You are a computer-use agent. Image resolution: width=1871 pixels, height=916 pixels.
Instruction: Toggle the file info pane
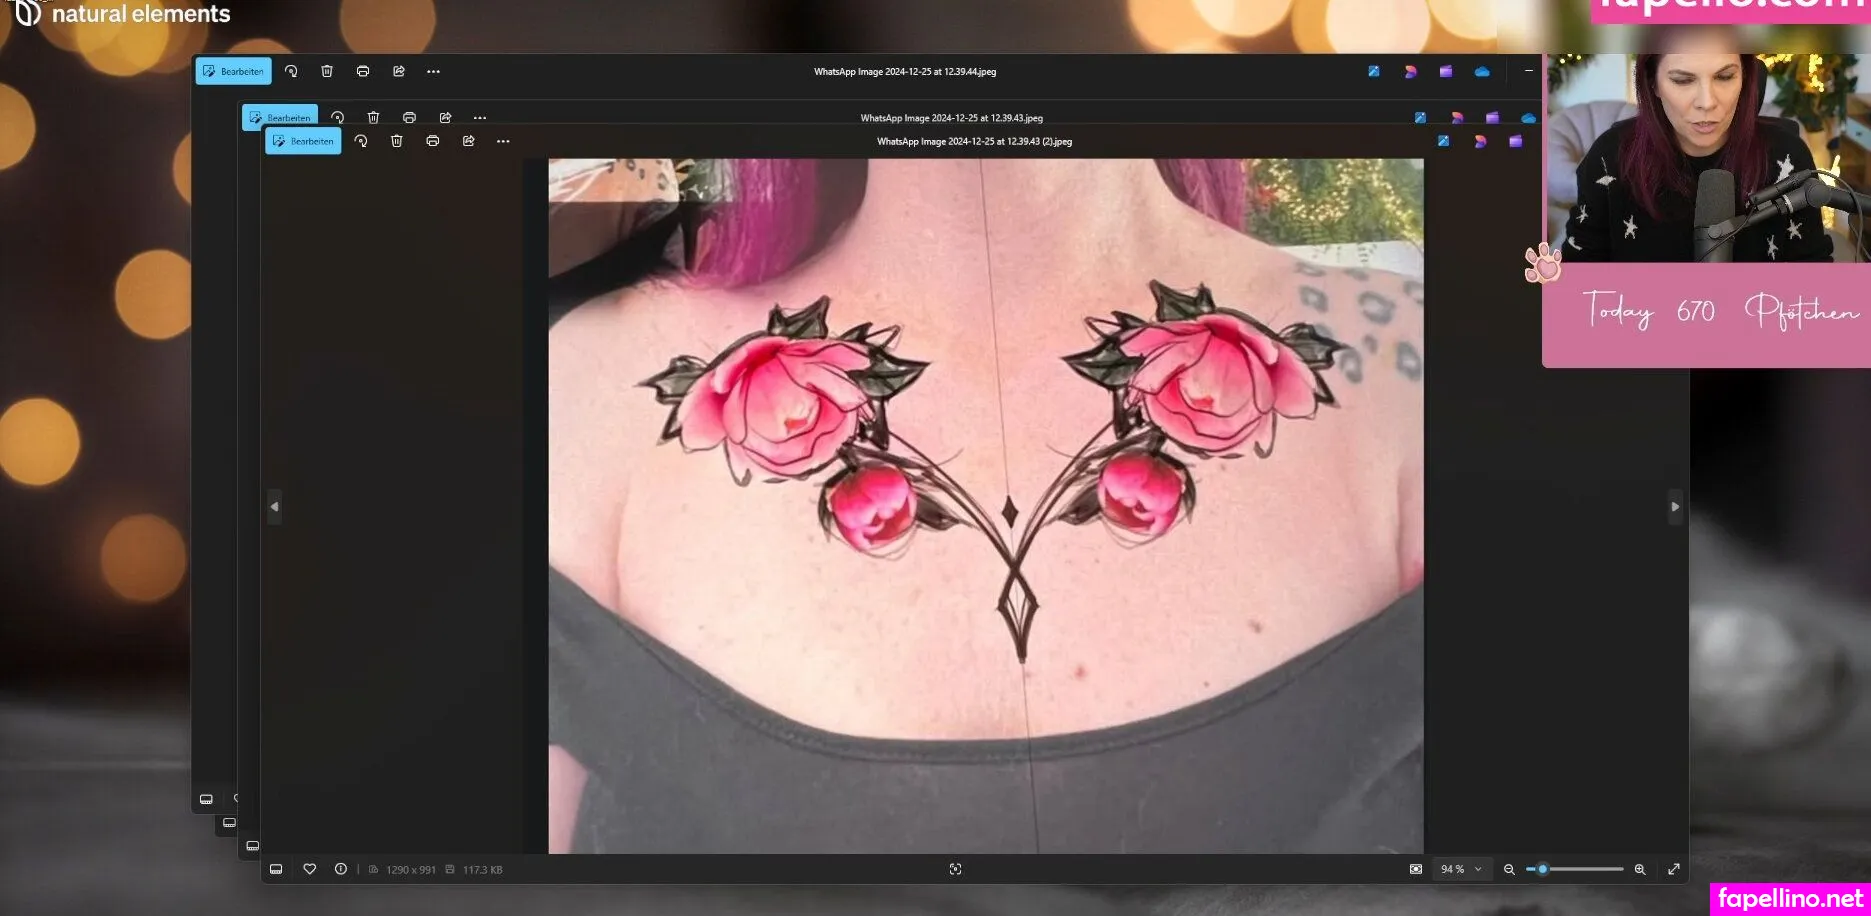[341, 870]
